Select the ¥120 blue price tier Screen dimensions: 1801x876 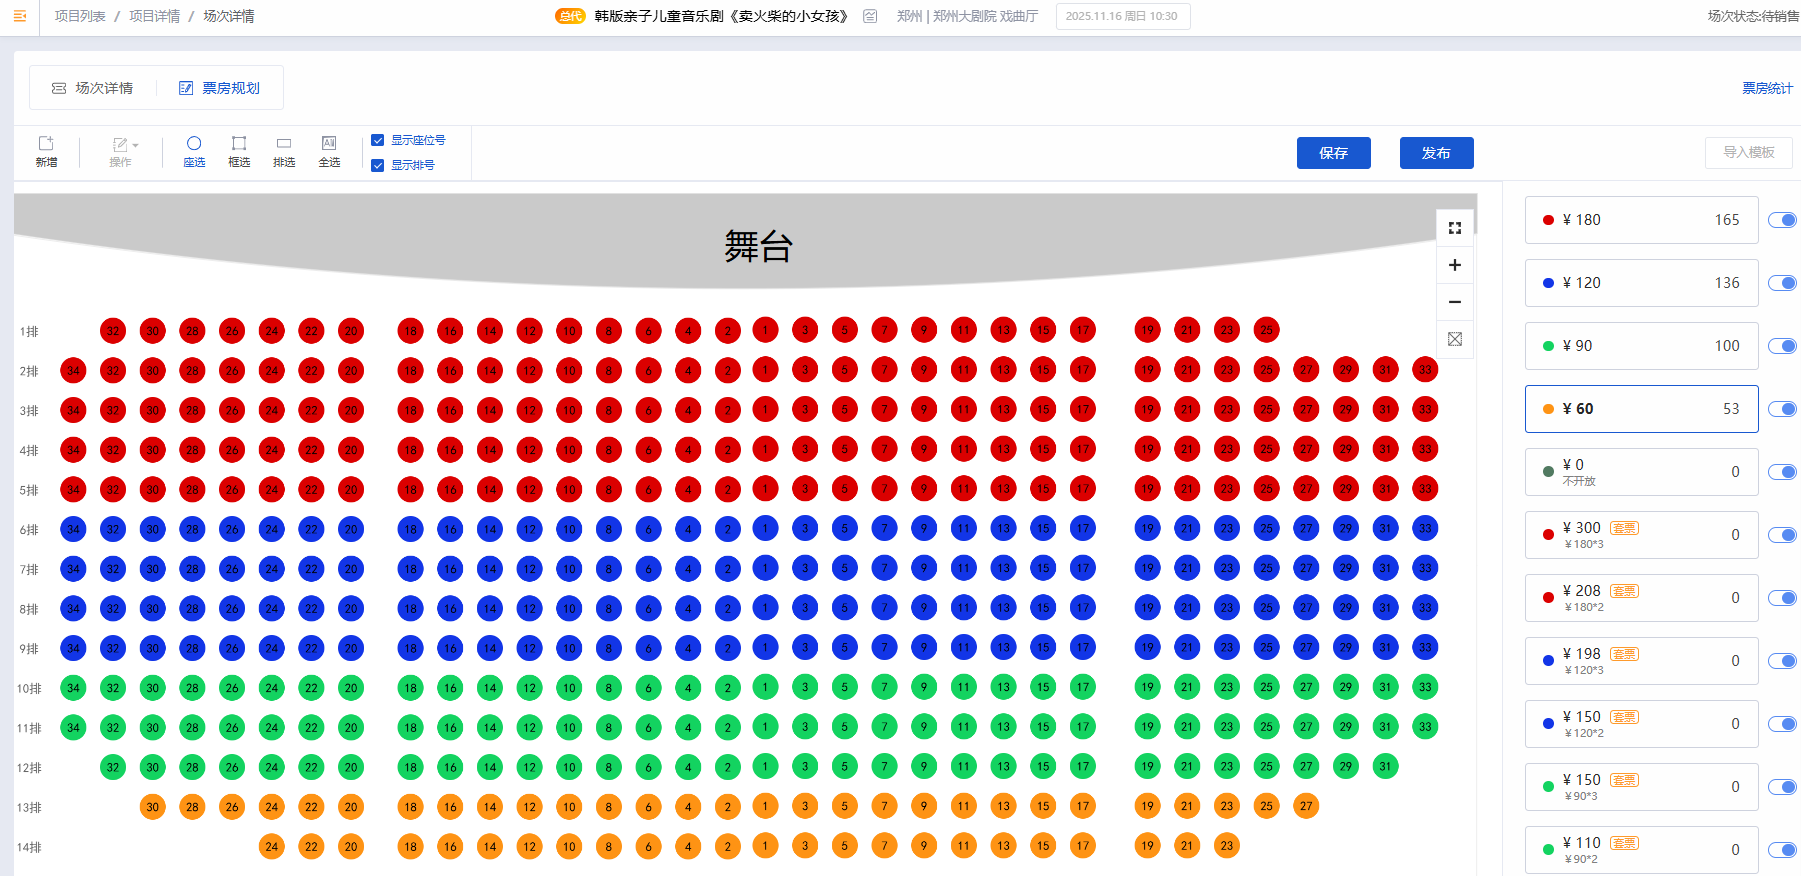click(x=1641, y=283)
